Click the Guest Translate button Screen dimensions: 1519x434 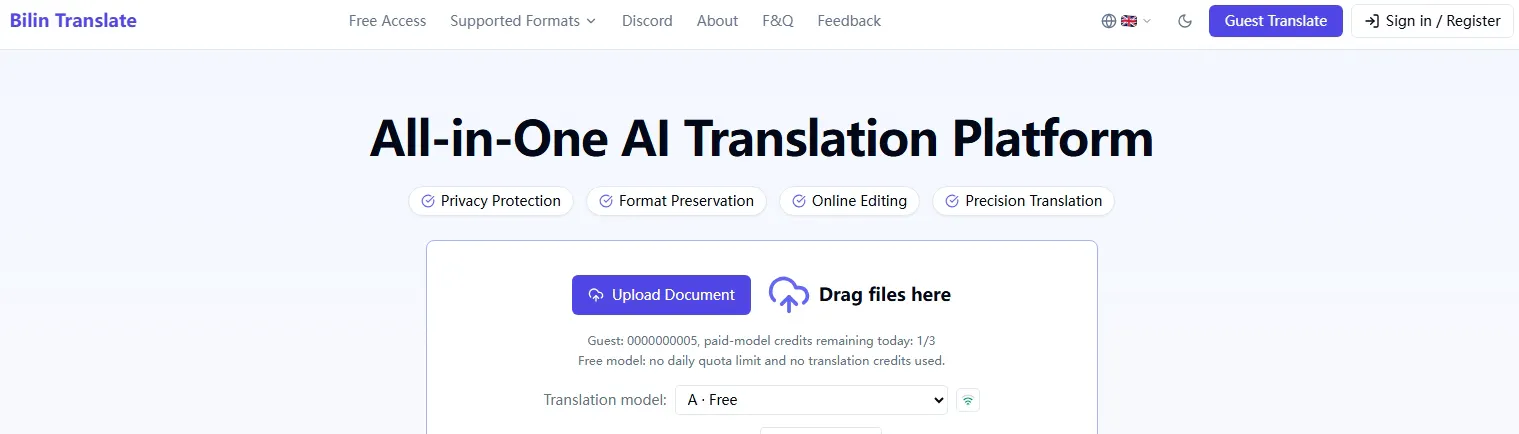point(1276,21)
